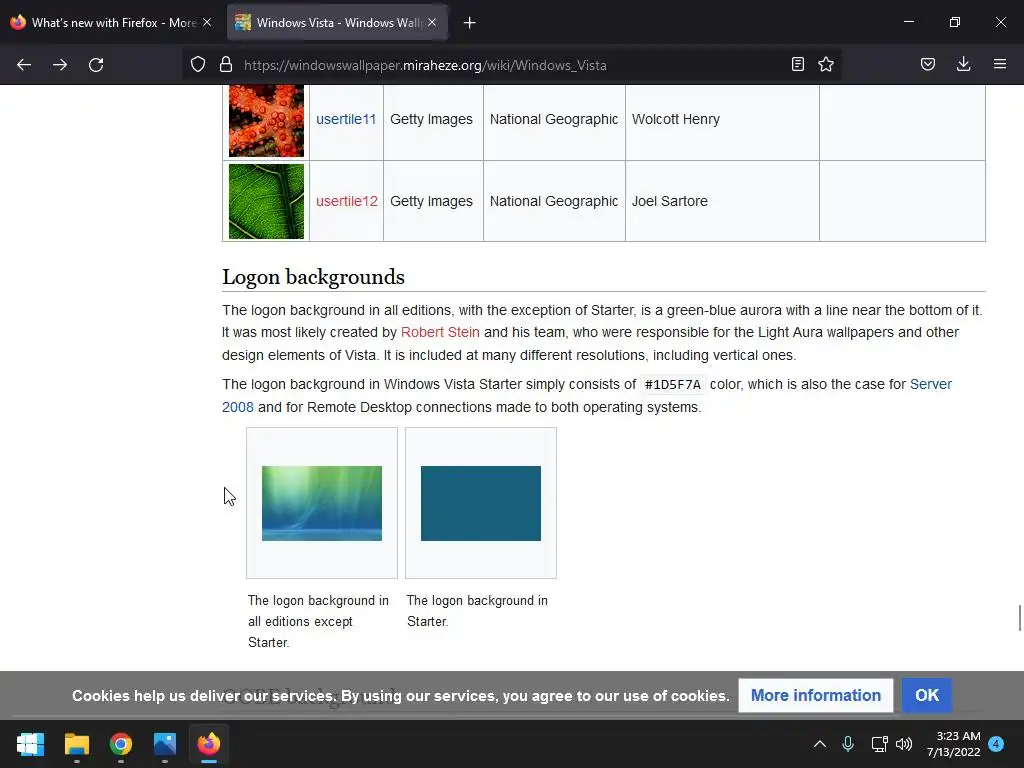Bookmark this page with star icon
Image resolution: width=1024 pixels, height=768 pixels.
tap(825, 64)
